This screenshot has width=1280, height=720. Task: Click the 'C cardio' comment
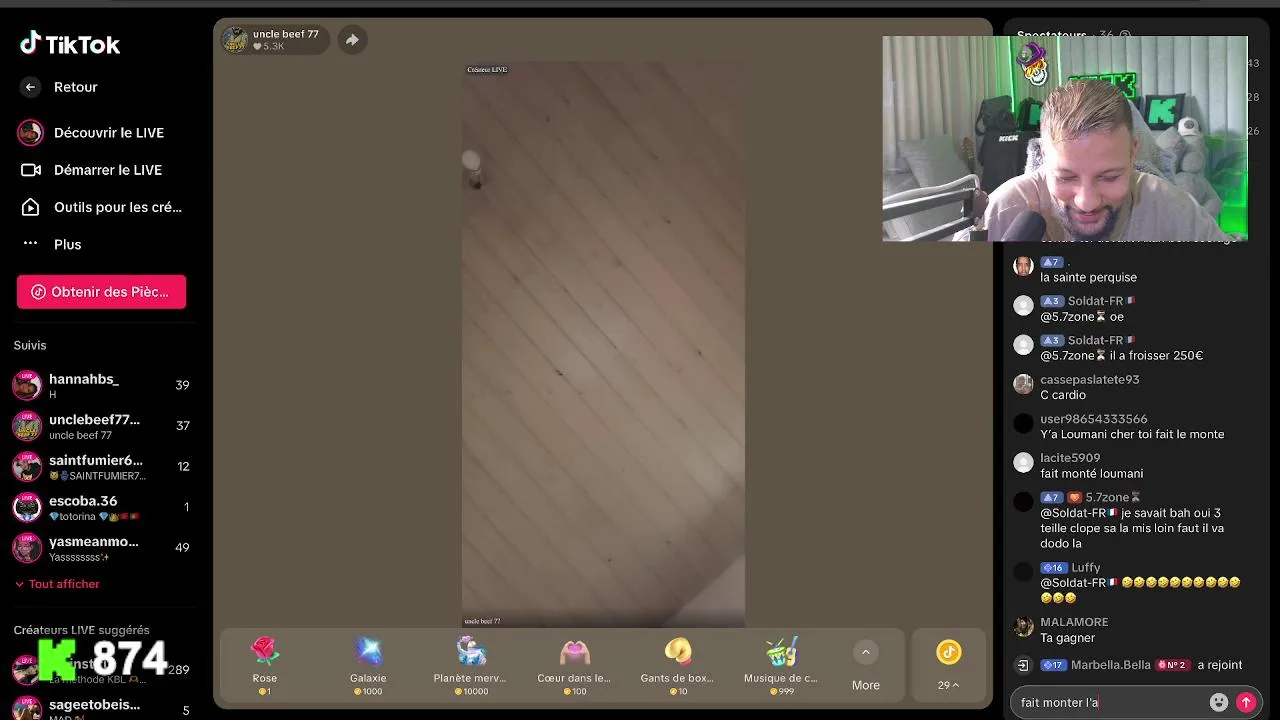tap(1063, 395)
